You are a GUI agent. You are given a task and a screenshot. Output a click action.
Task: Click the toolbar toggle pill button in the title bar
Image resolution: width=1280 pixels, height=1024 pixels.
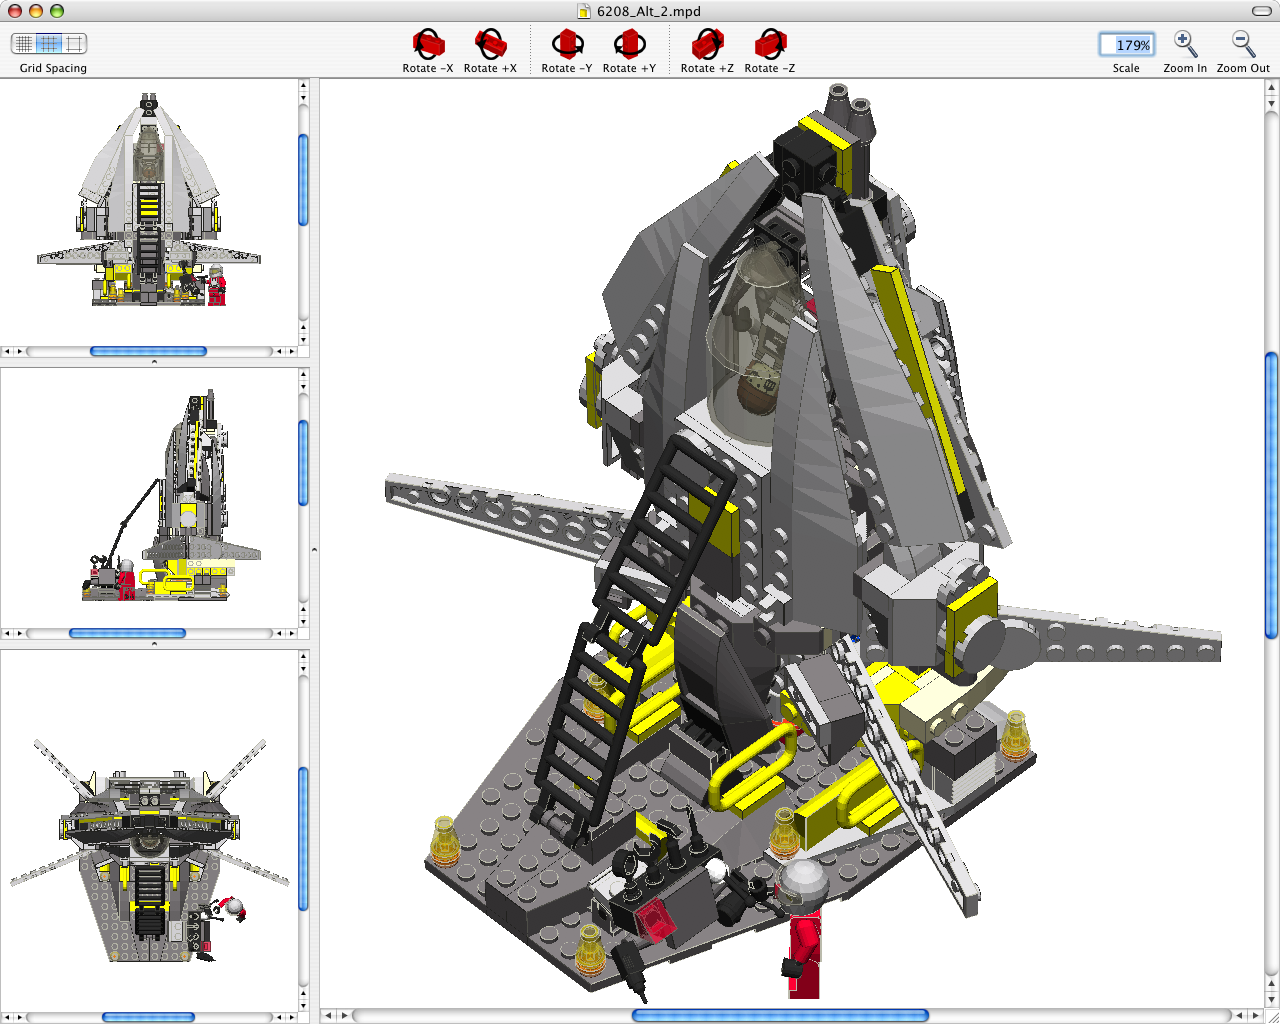[x=1262, y=11]
